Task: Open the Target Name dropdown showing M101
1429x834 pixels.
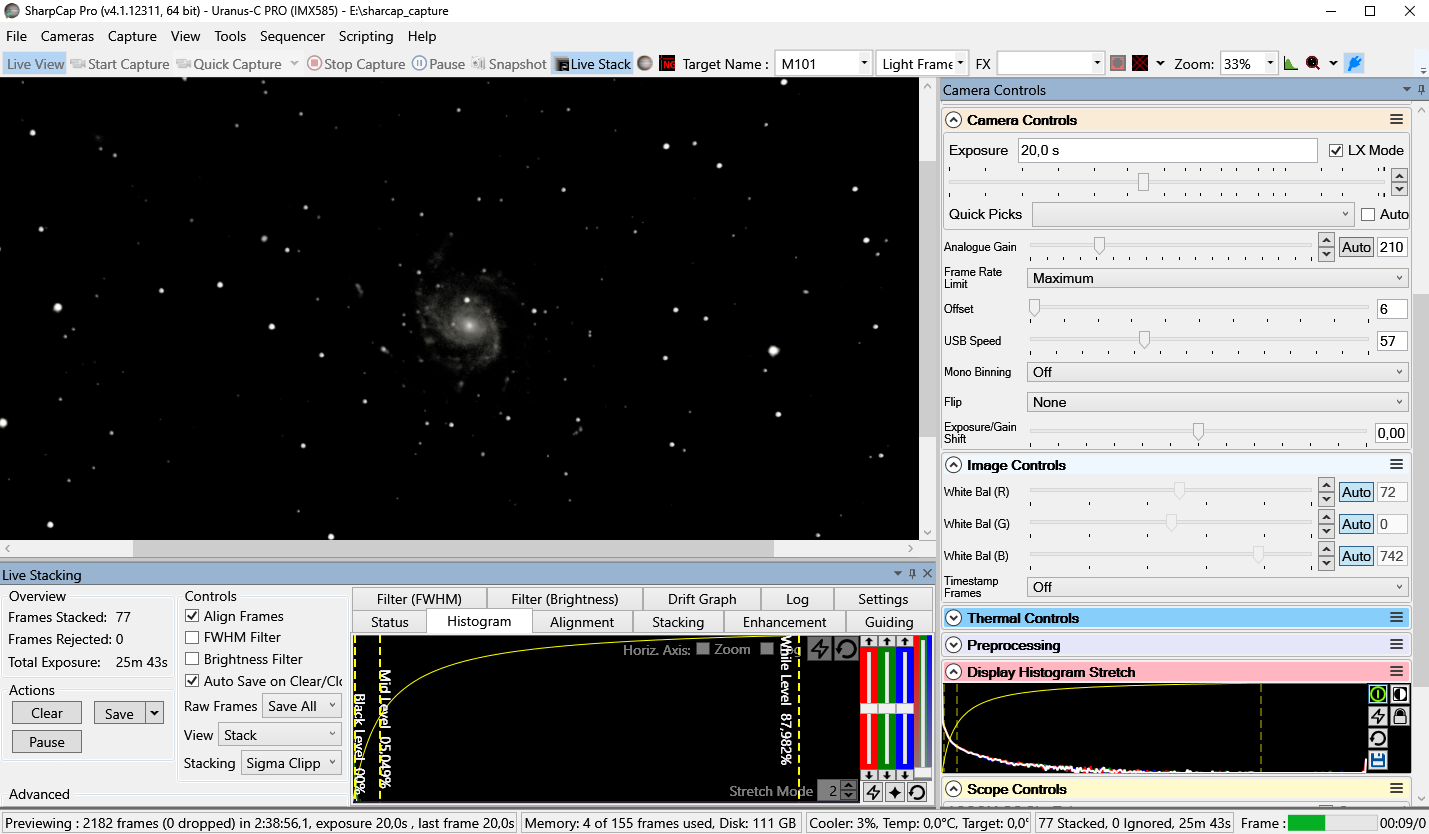Action: pyautogui.click(x=864, y=62)
